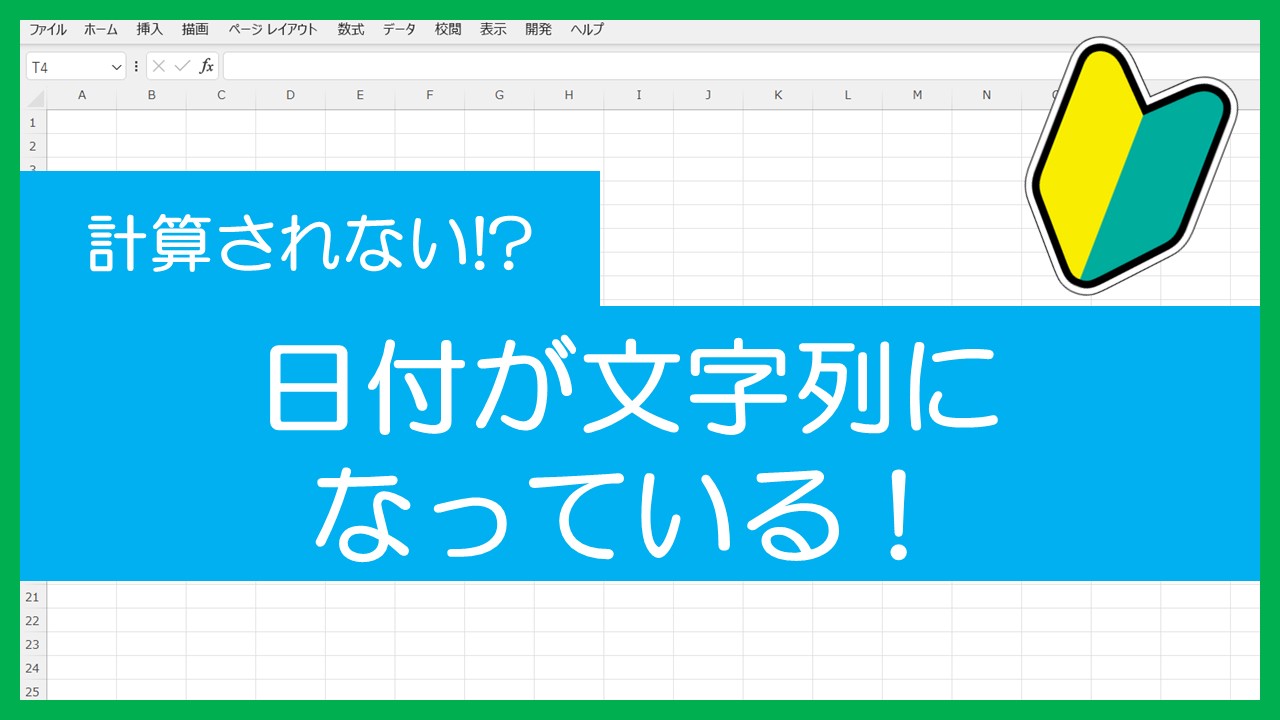The height and width of the screenshot is (720, 1280).
Task: Select the 校閲 tab
Action: pyautogui.click(x=448, y=29)
